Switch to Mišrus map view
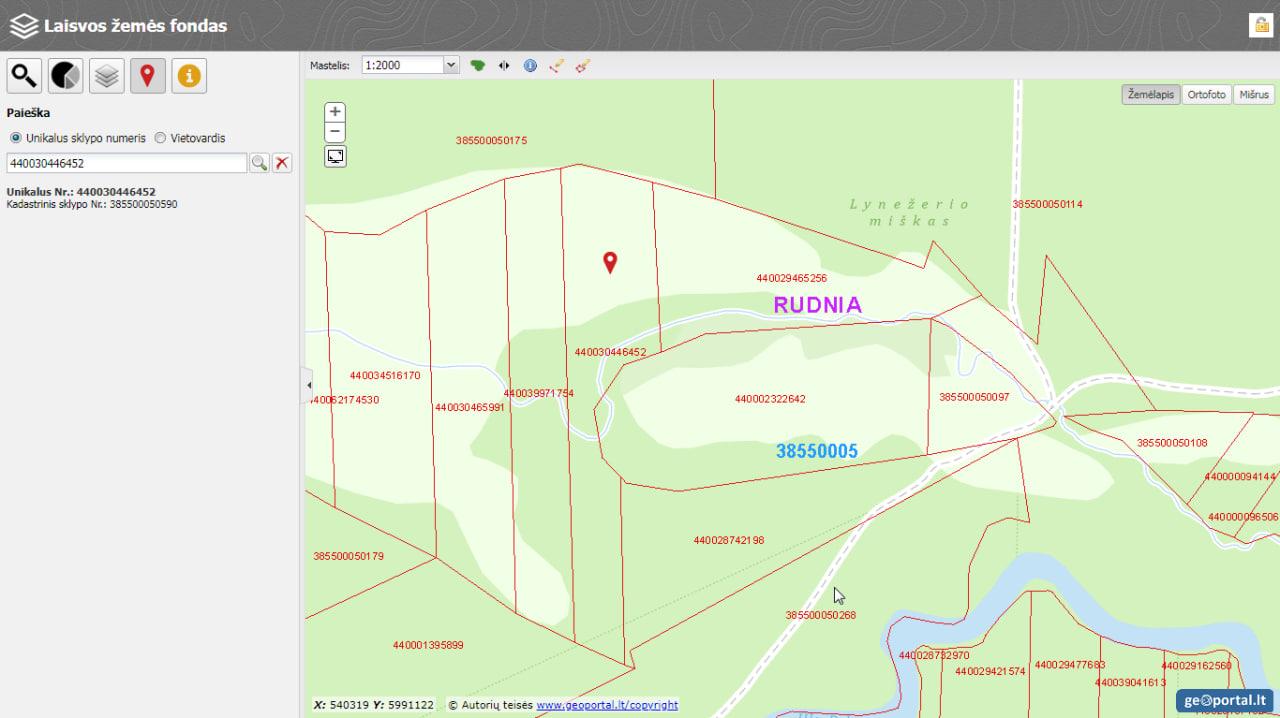The height and width of the screenshot is (718, 1280). pos(1253,94)
